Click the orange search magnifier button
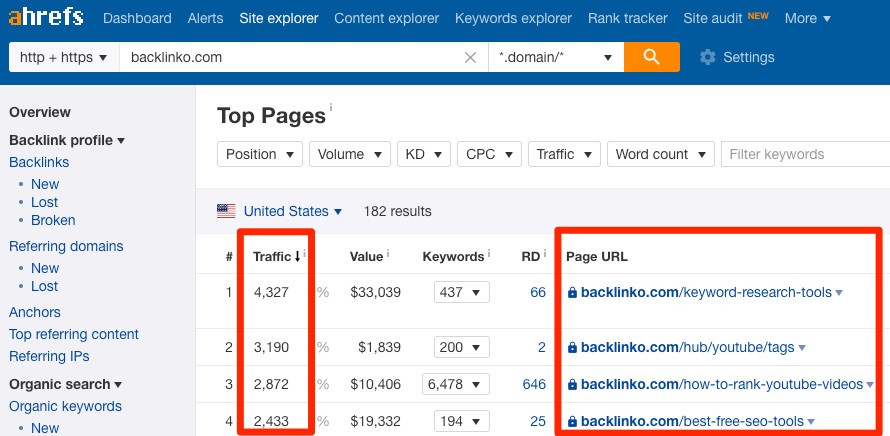 tap(651, 57)
